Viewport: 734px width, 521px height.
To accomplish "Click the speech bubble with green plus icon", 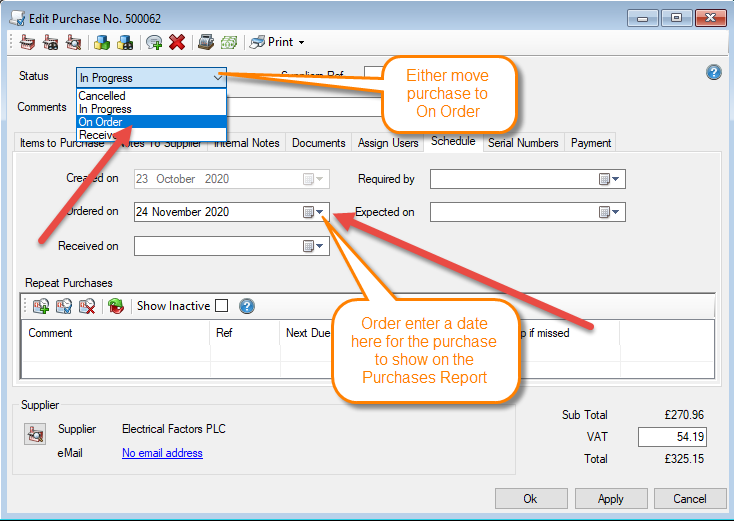I will [x=153, y=42].
